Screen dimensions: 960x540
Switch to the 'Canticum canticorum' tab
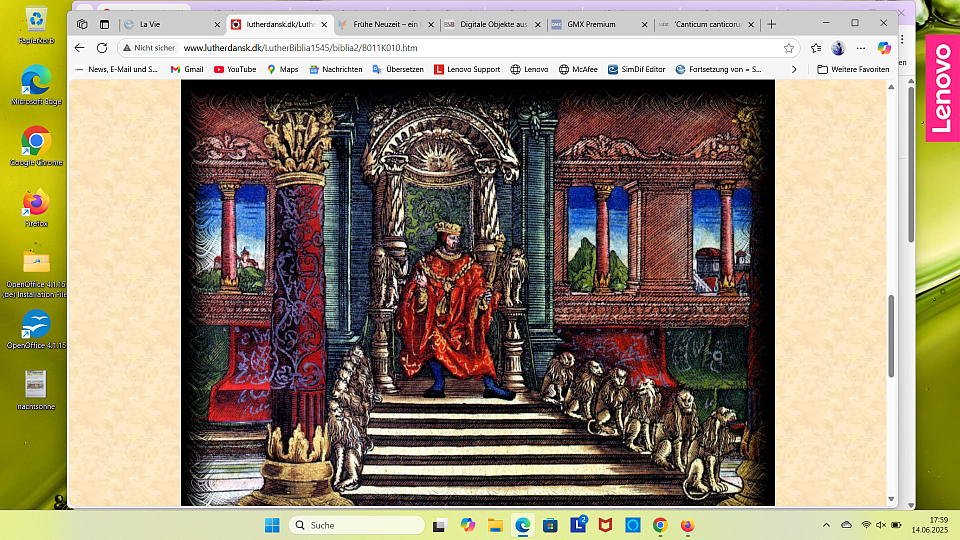point(707,24)
